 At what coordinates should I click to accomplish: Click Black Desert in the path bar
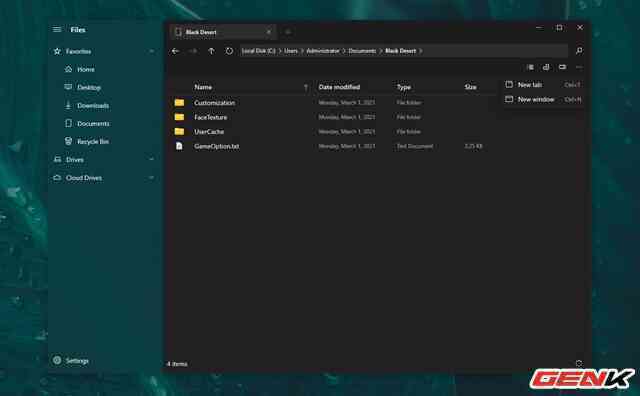(400, 51)
